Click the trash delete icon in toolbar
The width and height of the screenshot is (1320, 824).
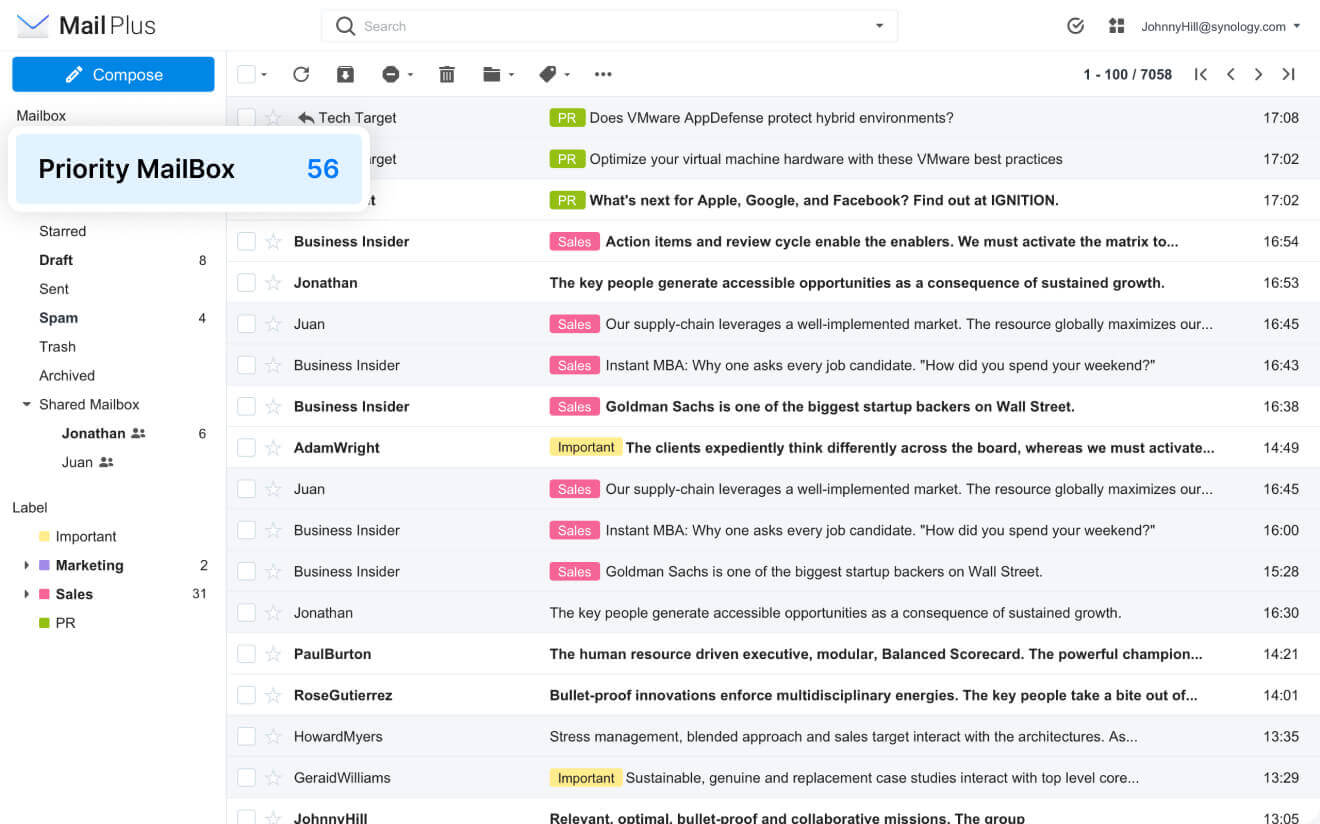[x=447, y=74]
